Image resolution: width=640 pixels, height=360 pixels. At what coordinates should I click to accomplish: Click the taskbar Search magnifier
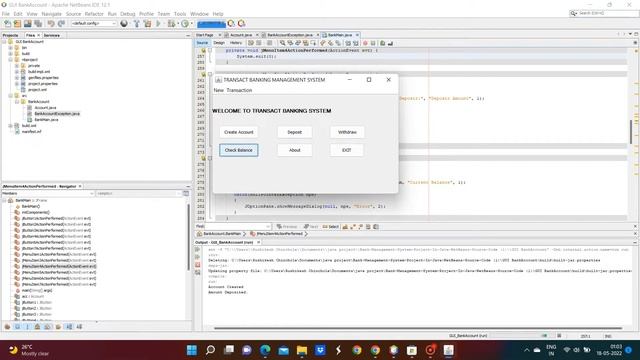(210, 350)
